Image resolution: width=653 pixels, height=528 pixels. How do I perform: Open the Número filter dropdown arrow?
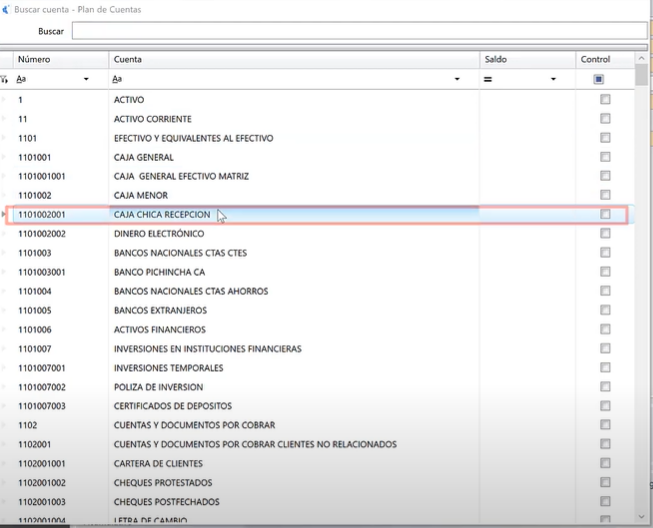(x=86, y=79)
